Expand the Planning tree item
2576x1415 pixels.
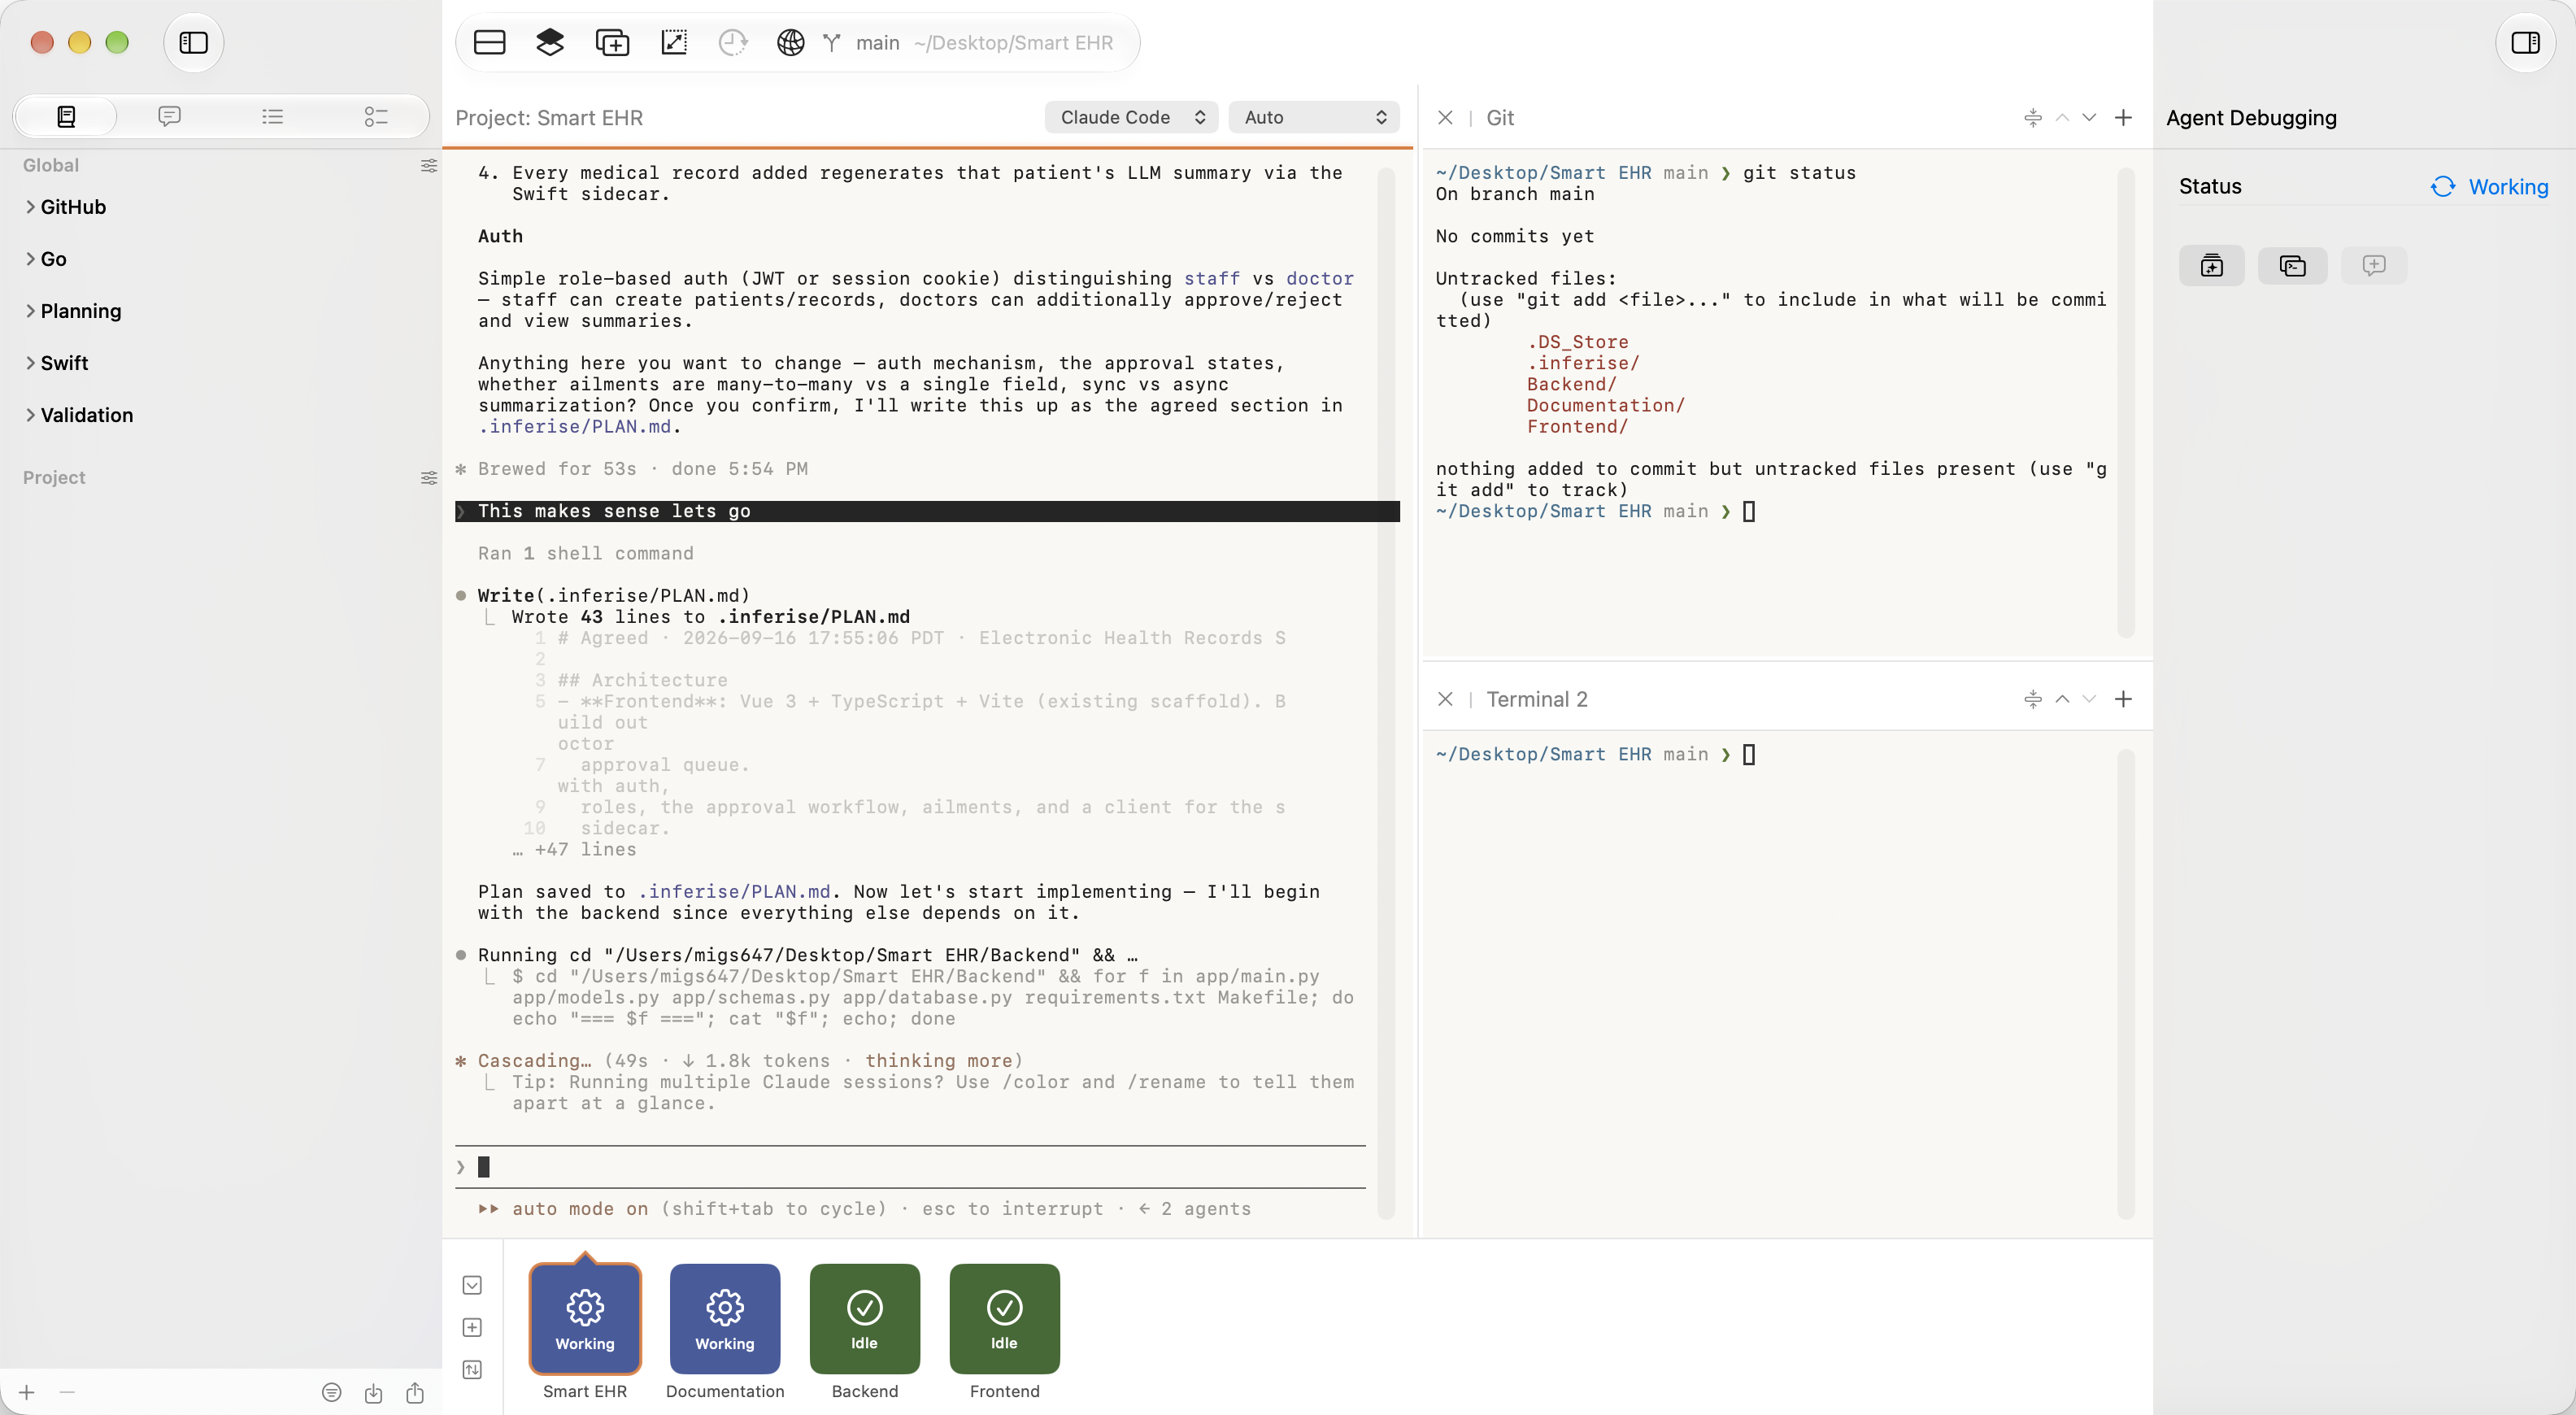(x=31, y=311)
